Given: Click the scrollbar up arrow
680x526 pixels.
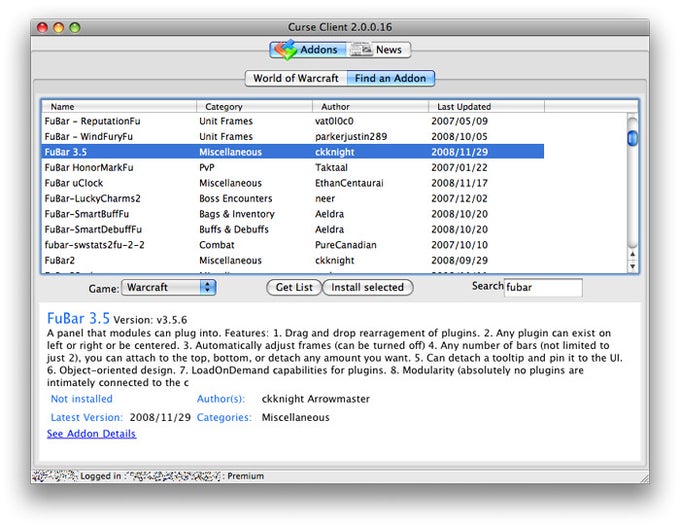Looking at the screenshot, I should click(633, 254).
